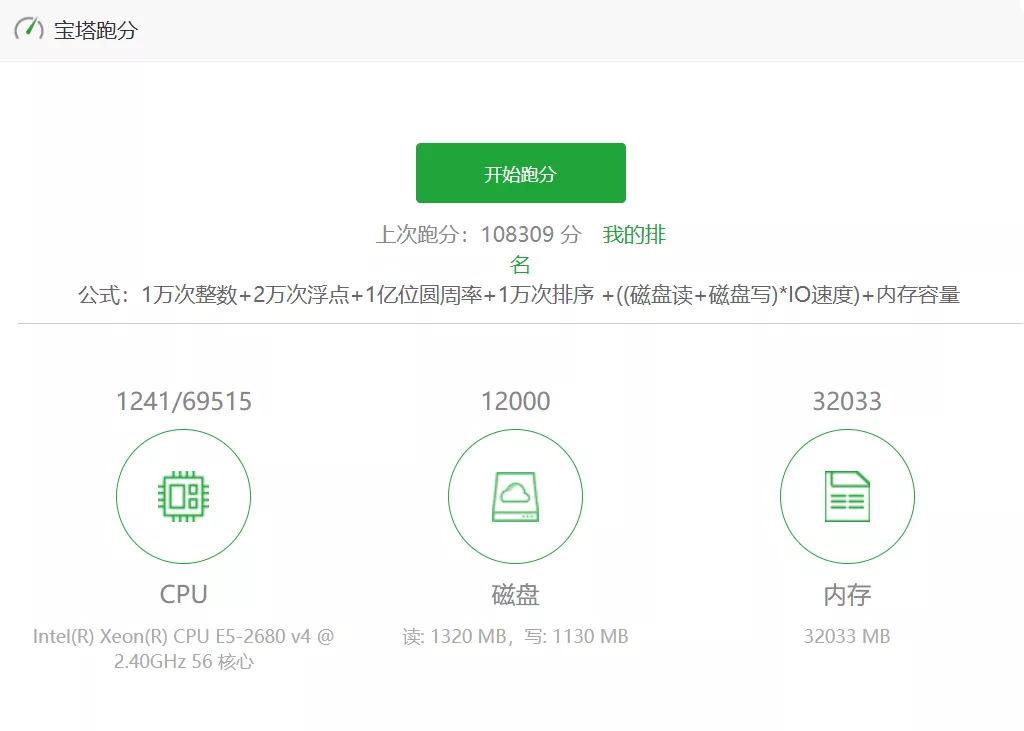Screen dimensions: 1024x731
Task: Click the memory score 32033 above icon
Action: 847,402
